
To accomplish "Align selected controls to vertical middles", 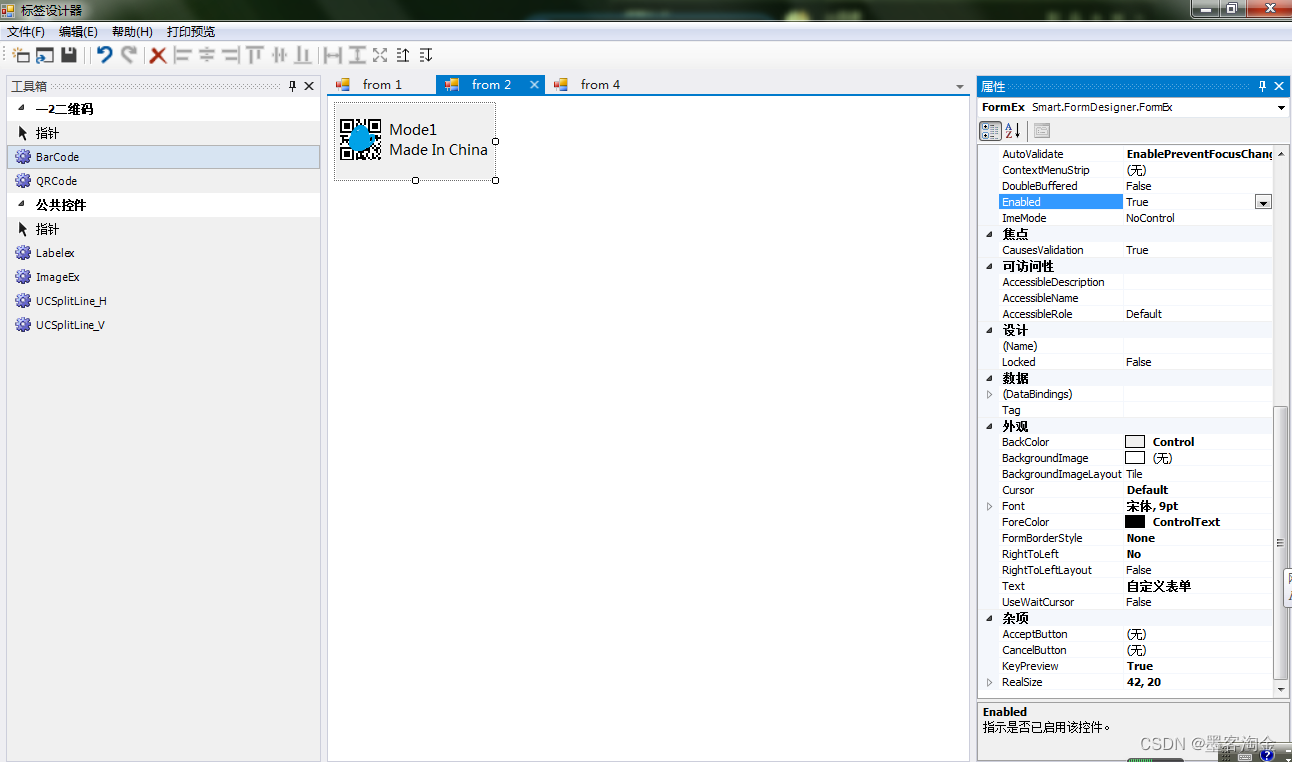I will pyautogui.click(x=279, y=55).
